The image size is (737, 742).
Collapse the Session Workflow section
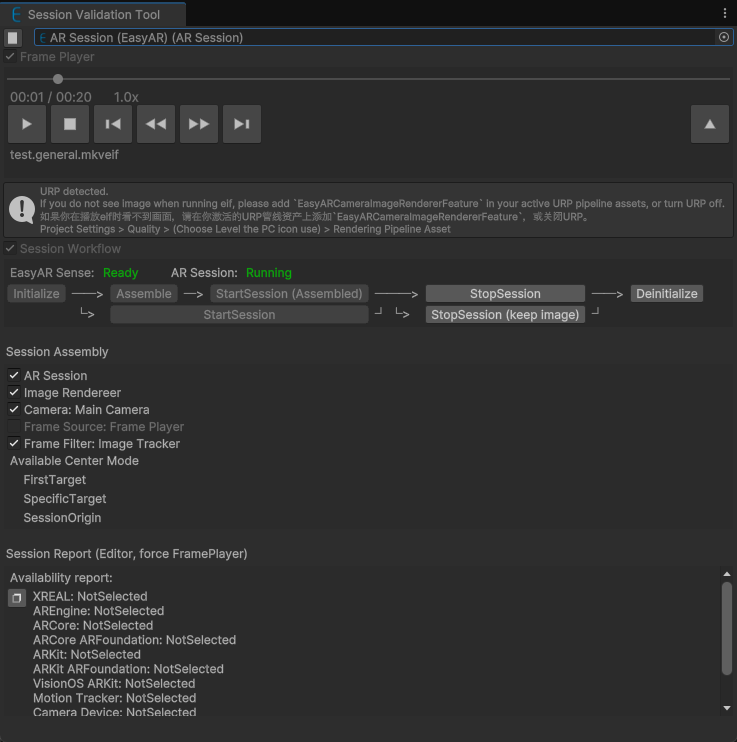pos(11,249)
